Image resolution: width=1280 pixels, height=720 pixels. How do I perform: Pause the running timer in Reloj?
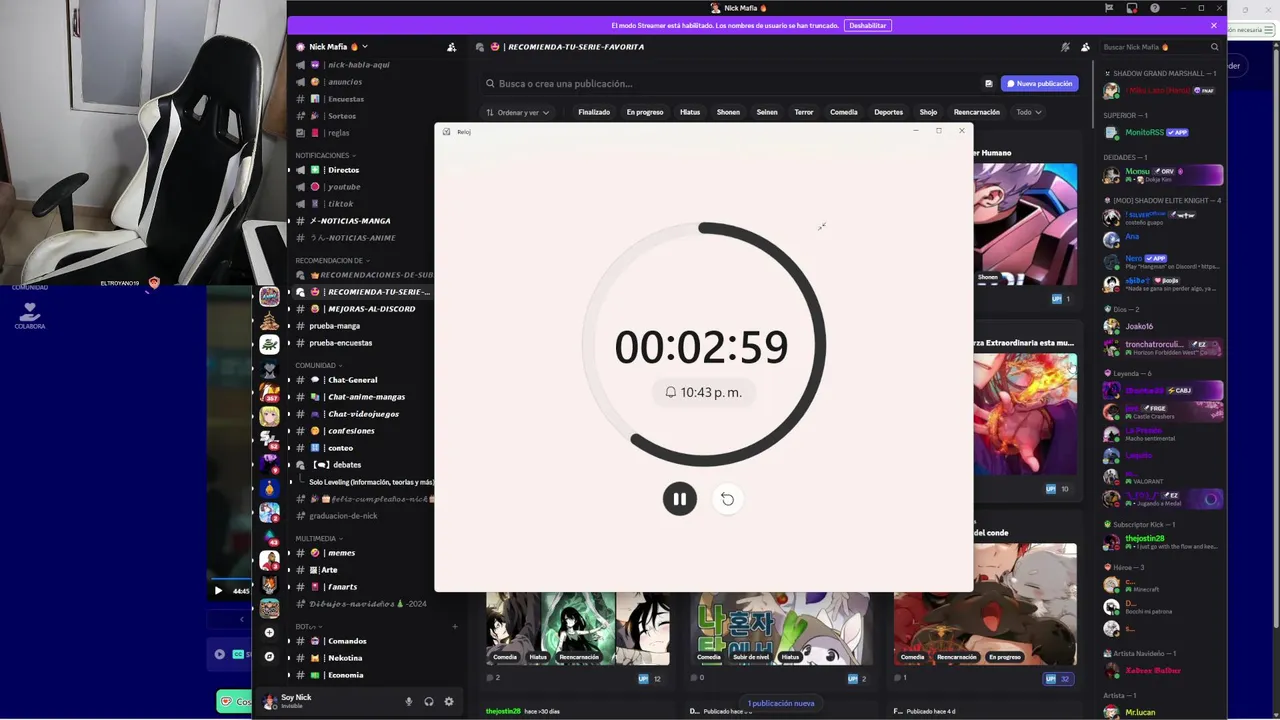click(679, 499)
